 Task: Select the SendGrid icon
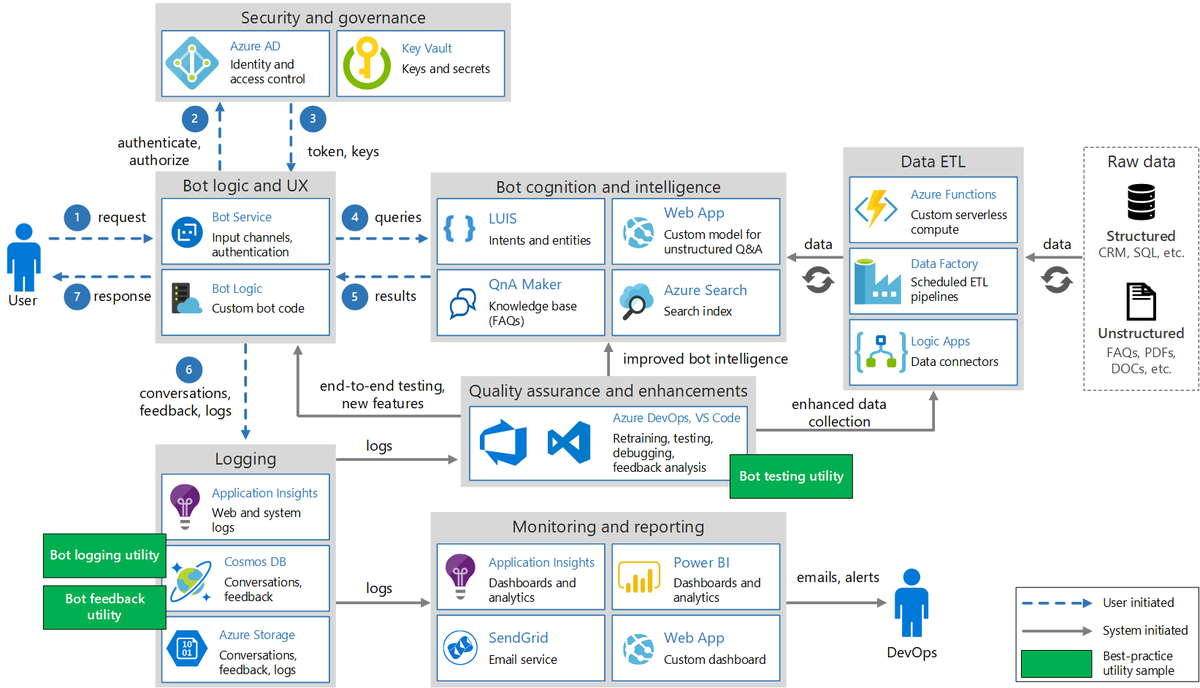tap(460, 647)
